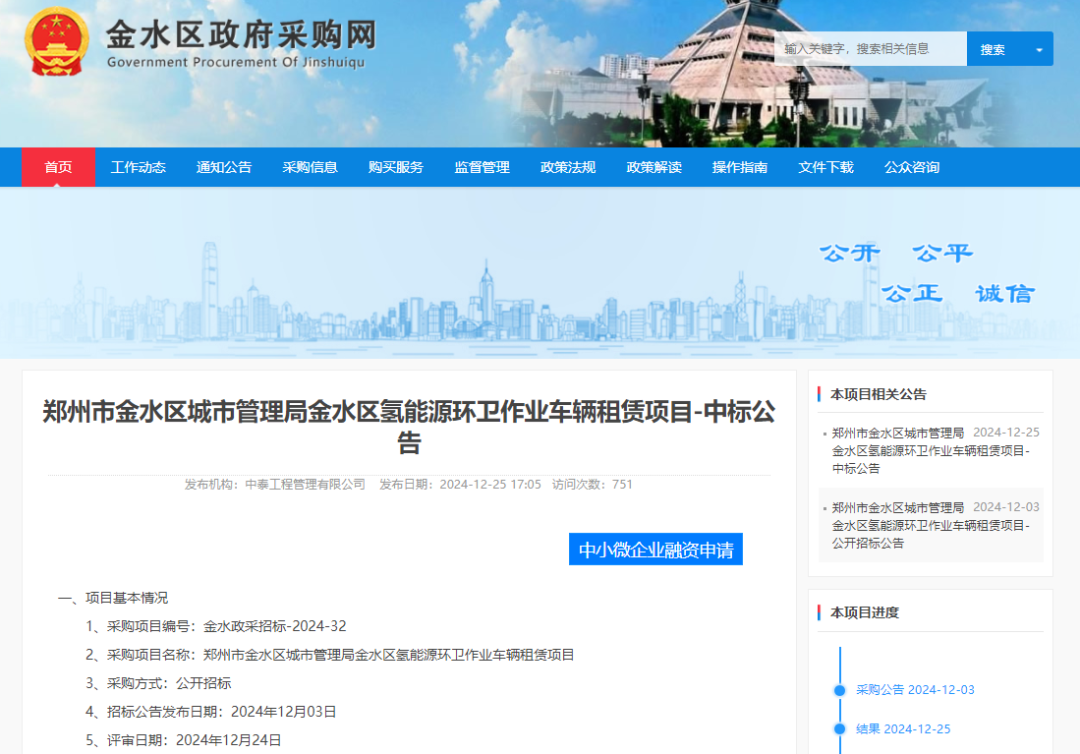Viewport: 1080px width, 754px height.
Task: Click the announcement title heading
Action: point(409,426)
